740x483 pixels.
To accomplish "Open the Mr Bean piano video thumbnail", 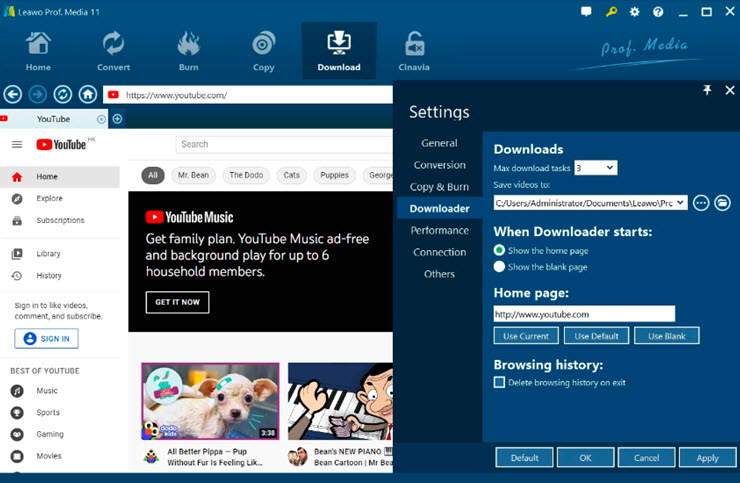I will [340, 401].
